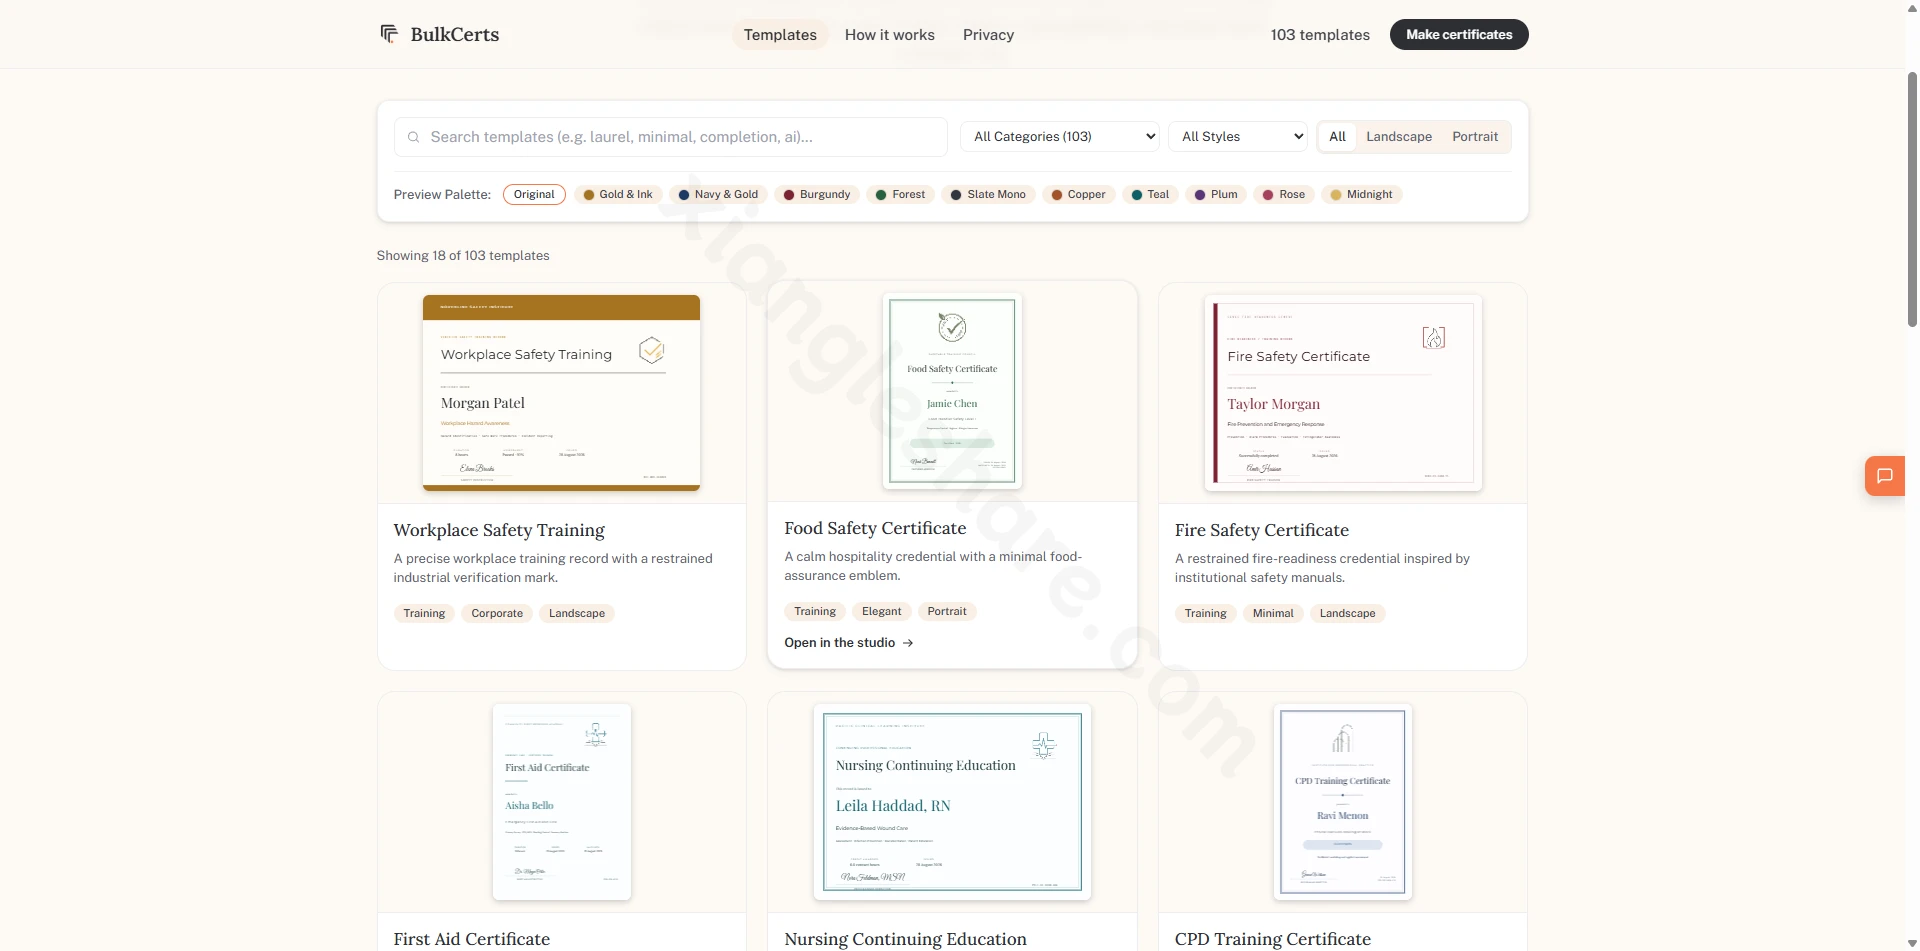Click the First Aid Certificate title
Viewport: 1920px width, 951px height.
tap(472, 939)
